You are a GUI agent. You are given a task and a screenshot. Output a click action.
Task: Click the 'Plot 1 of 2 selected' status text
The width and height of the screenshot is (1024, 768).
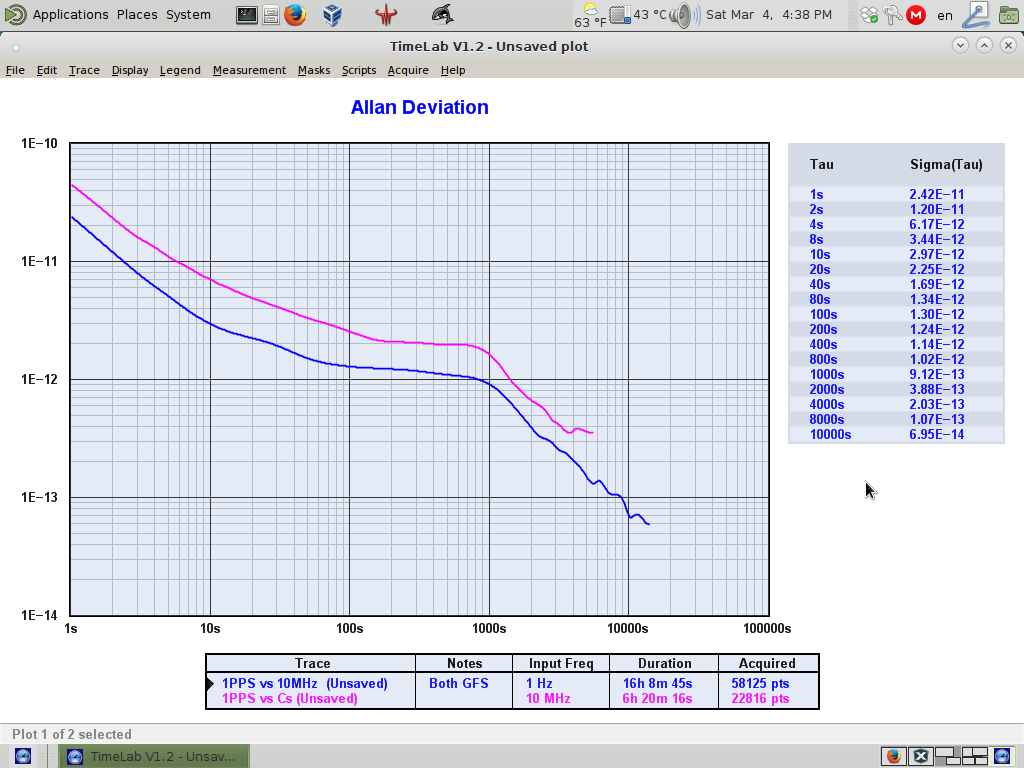click(x=72, y=734)
